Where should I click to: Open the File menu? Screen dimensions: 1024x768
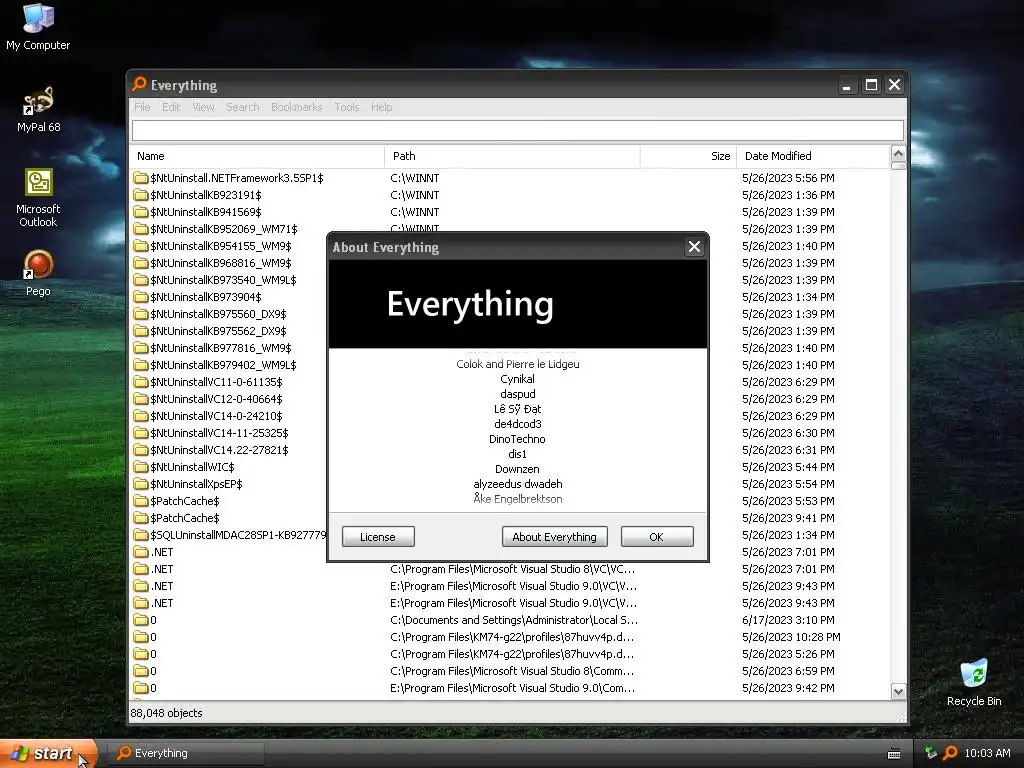pyautogui.click(x=142, y=107)
